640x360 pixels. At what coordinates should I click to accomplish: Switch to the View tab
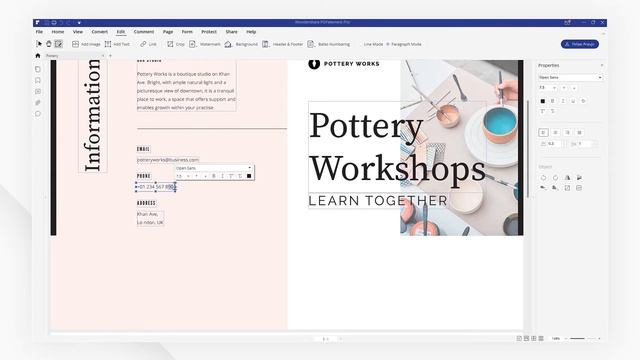78,32
